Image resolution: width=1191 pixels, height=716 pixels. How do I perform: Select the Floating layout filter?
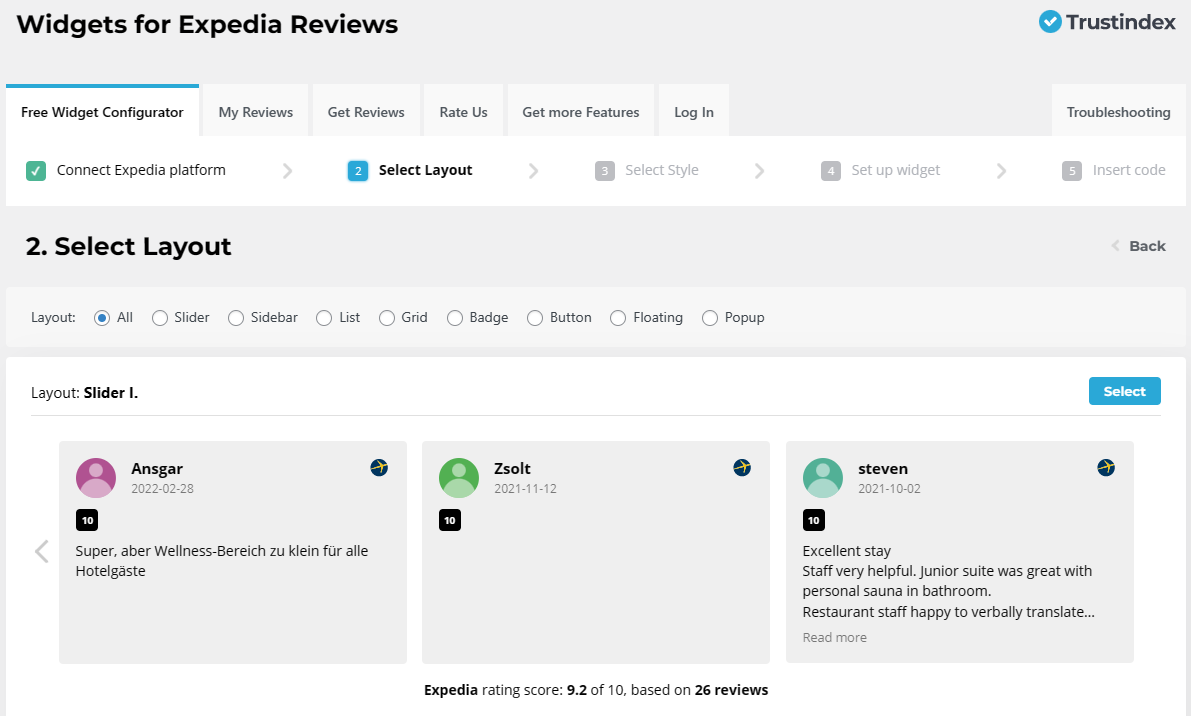pyautogui.click(x=617, y=317)
